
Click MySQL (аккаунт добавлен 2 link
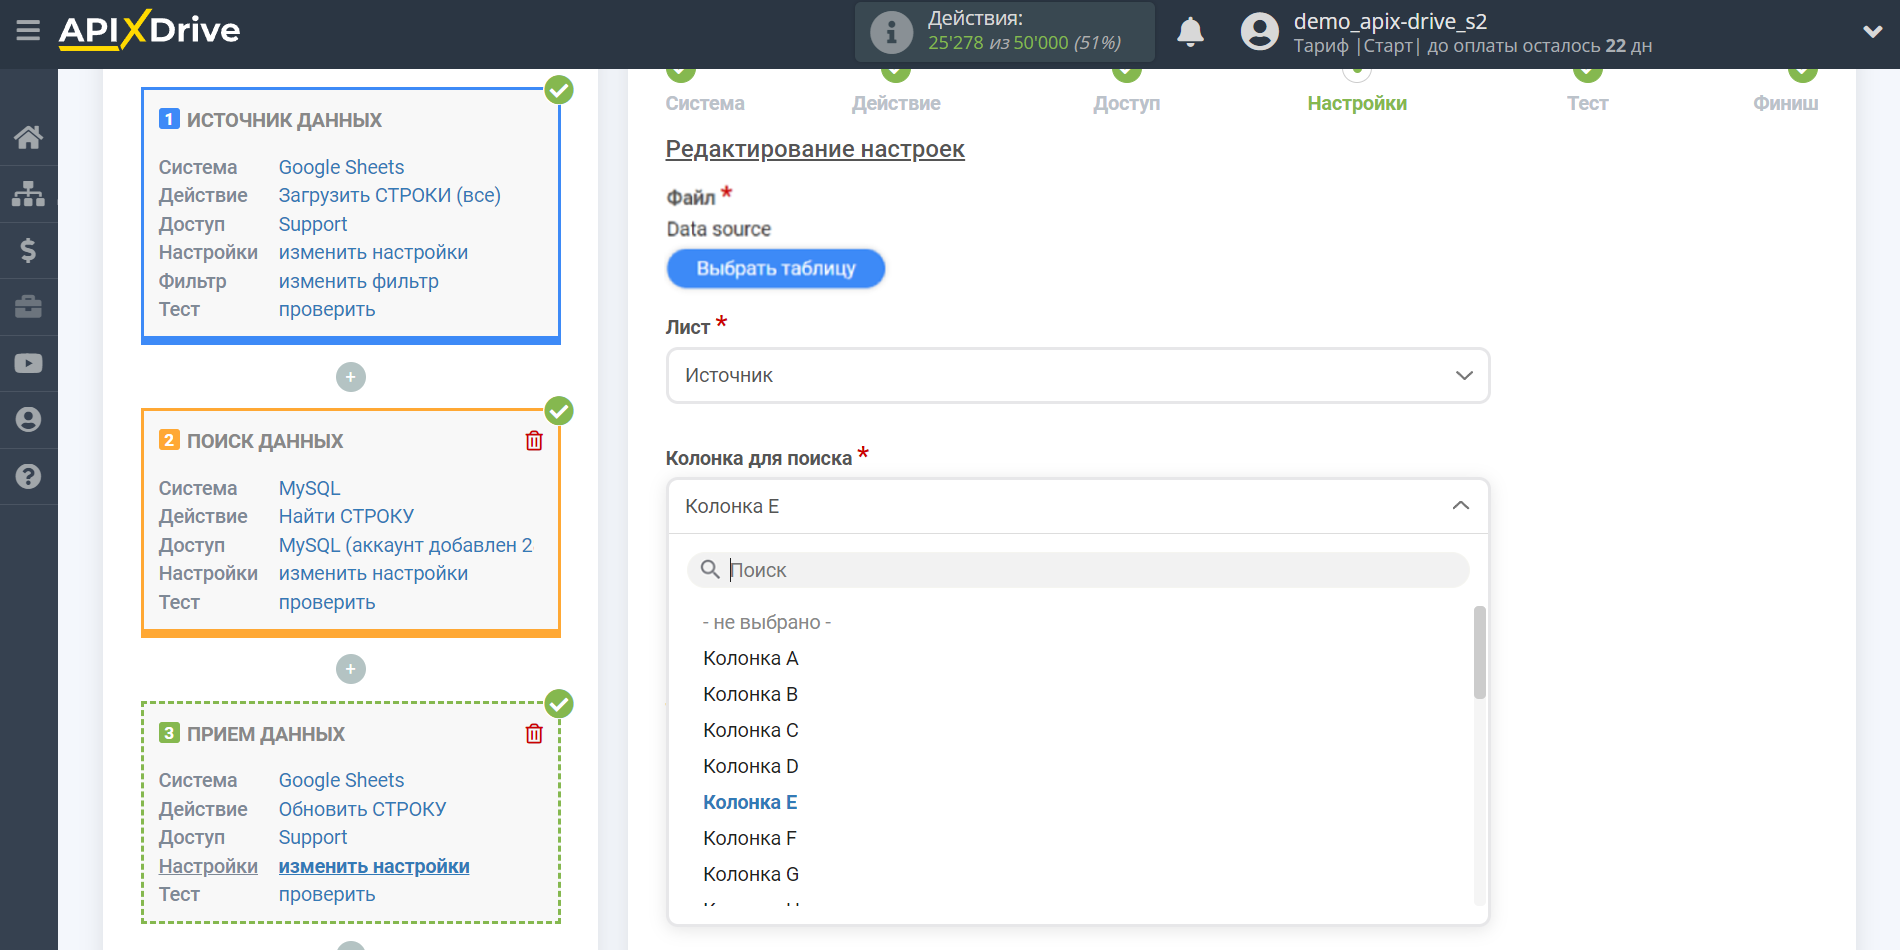tap(405, 545)
